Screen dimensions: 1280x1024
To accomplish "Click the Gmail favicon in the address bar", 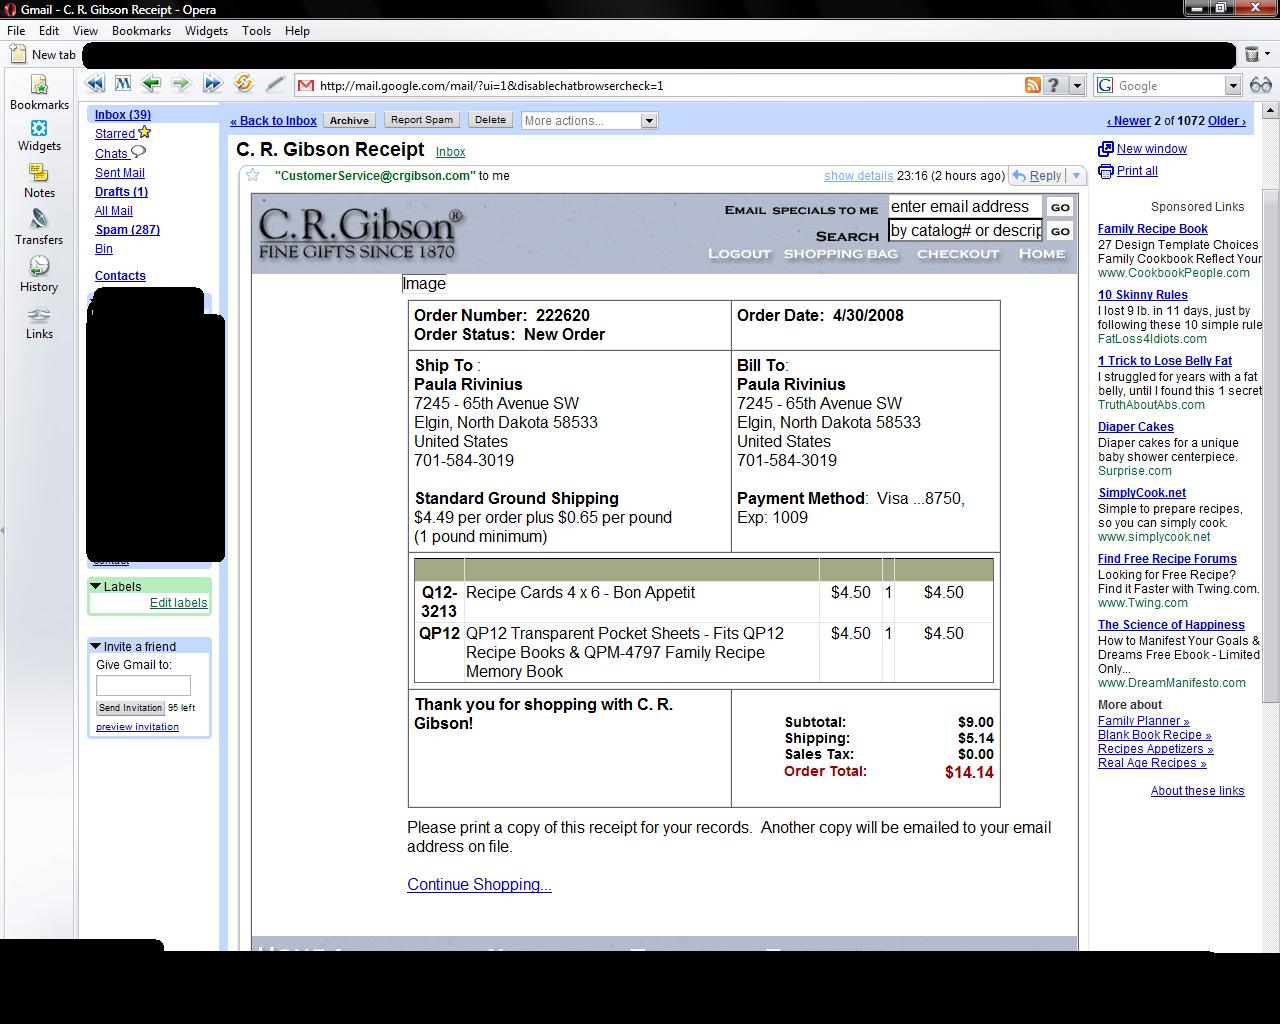I will pos(307,85).
